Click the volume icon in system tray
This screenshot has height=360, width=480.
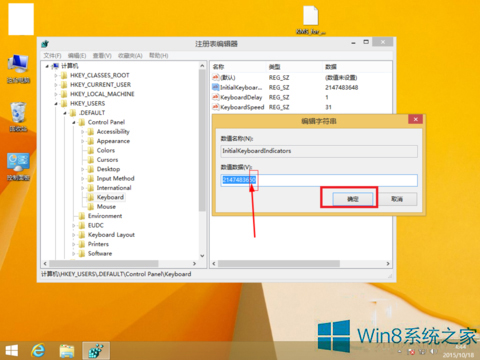(433, 352)
